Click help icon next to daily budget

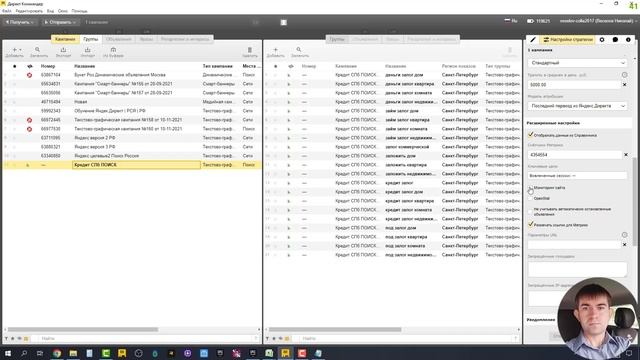[x=624, y=75]
